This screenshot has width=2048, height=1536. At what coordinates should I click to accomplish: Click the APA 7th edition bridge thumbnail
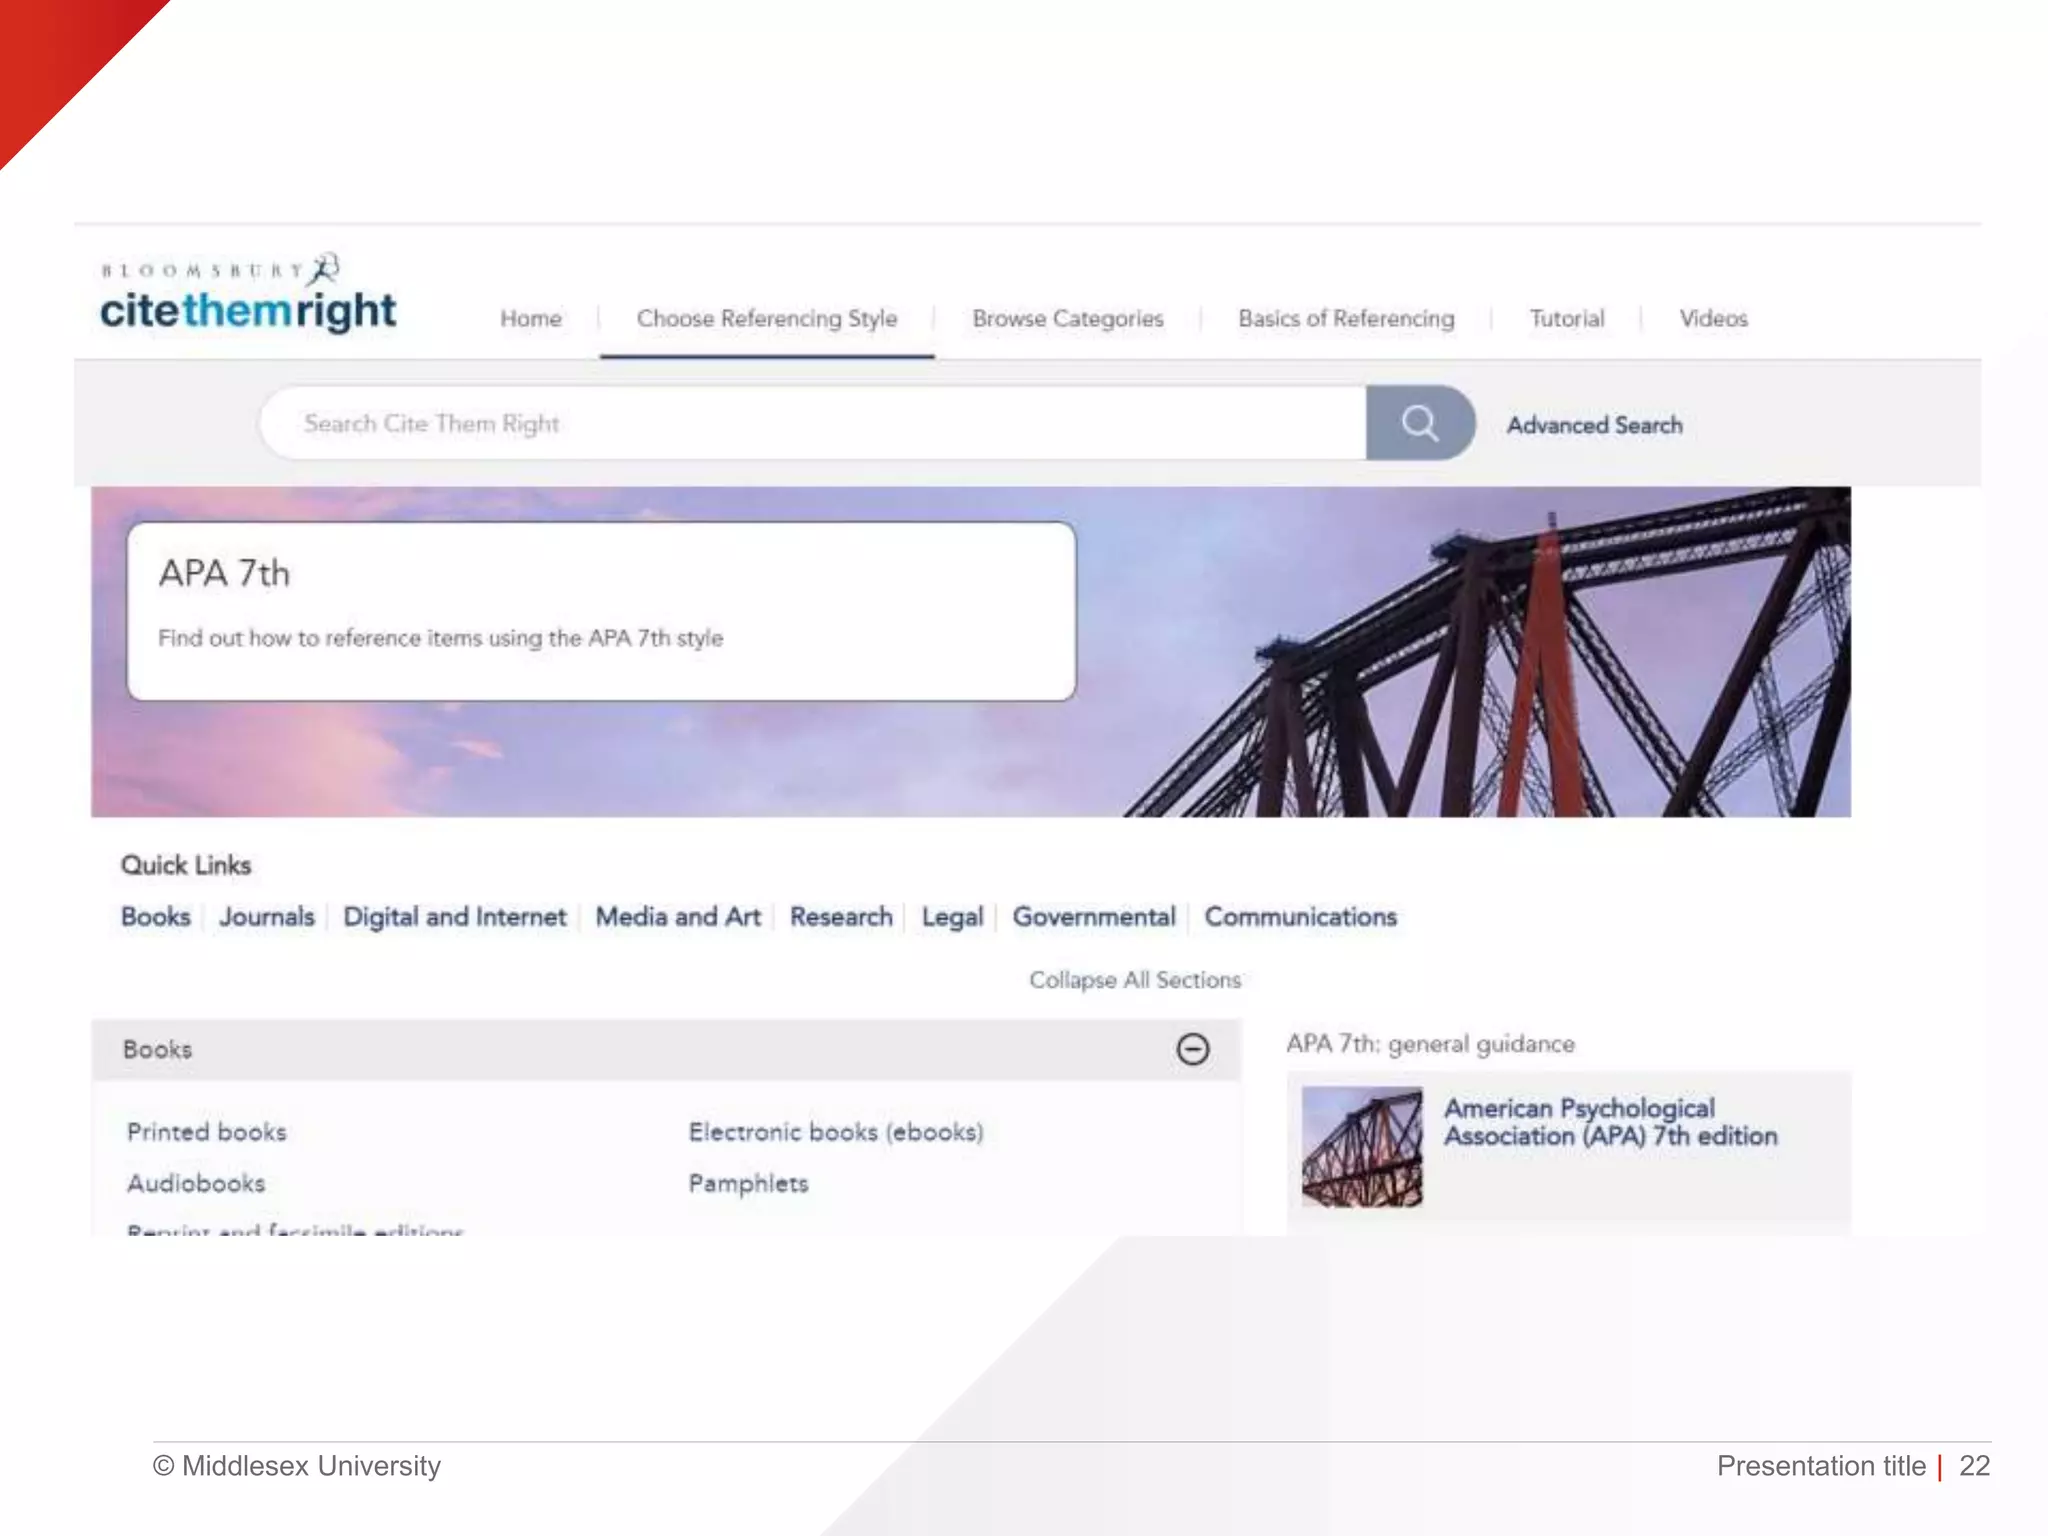click(x=1362, y=1146)
